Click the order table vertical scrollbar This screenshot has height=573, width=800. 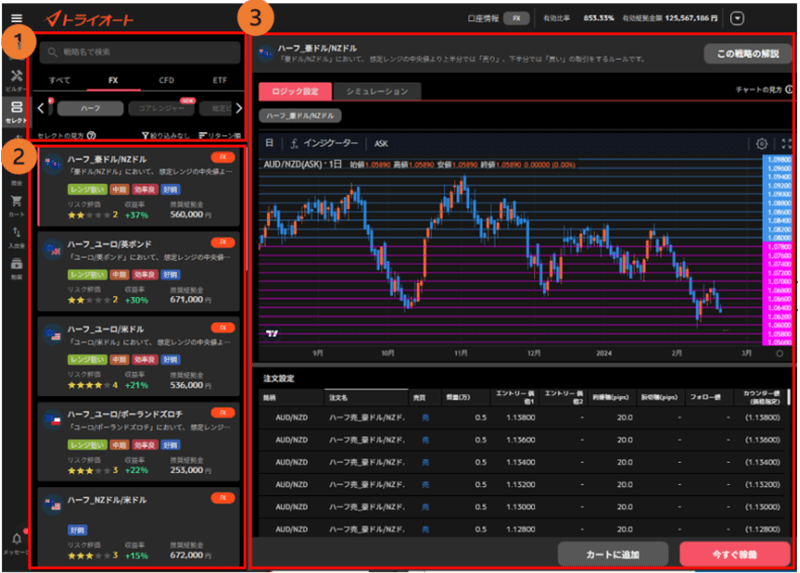[789, 396]
